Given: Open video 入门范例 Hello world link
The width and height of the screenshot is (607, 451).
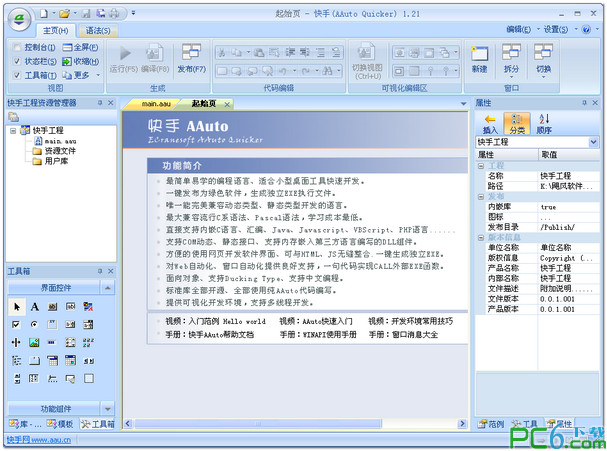Looking at the screenshot, I should coord(216,321).
